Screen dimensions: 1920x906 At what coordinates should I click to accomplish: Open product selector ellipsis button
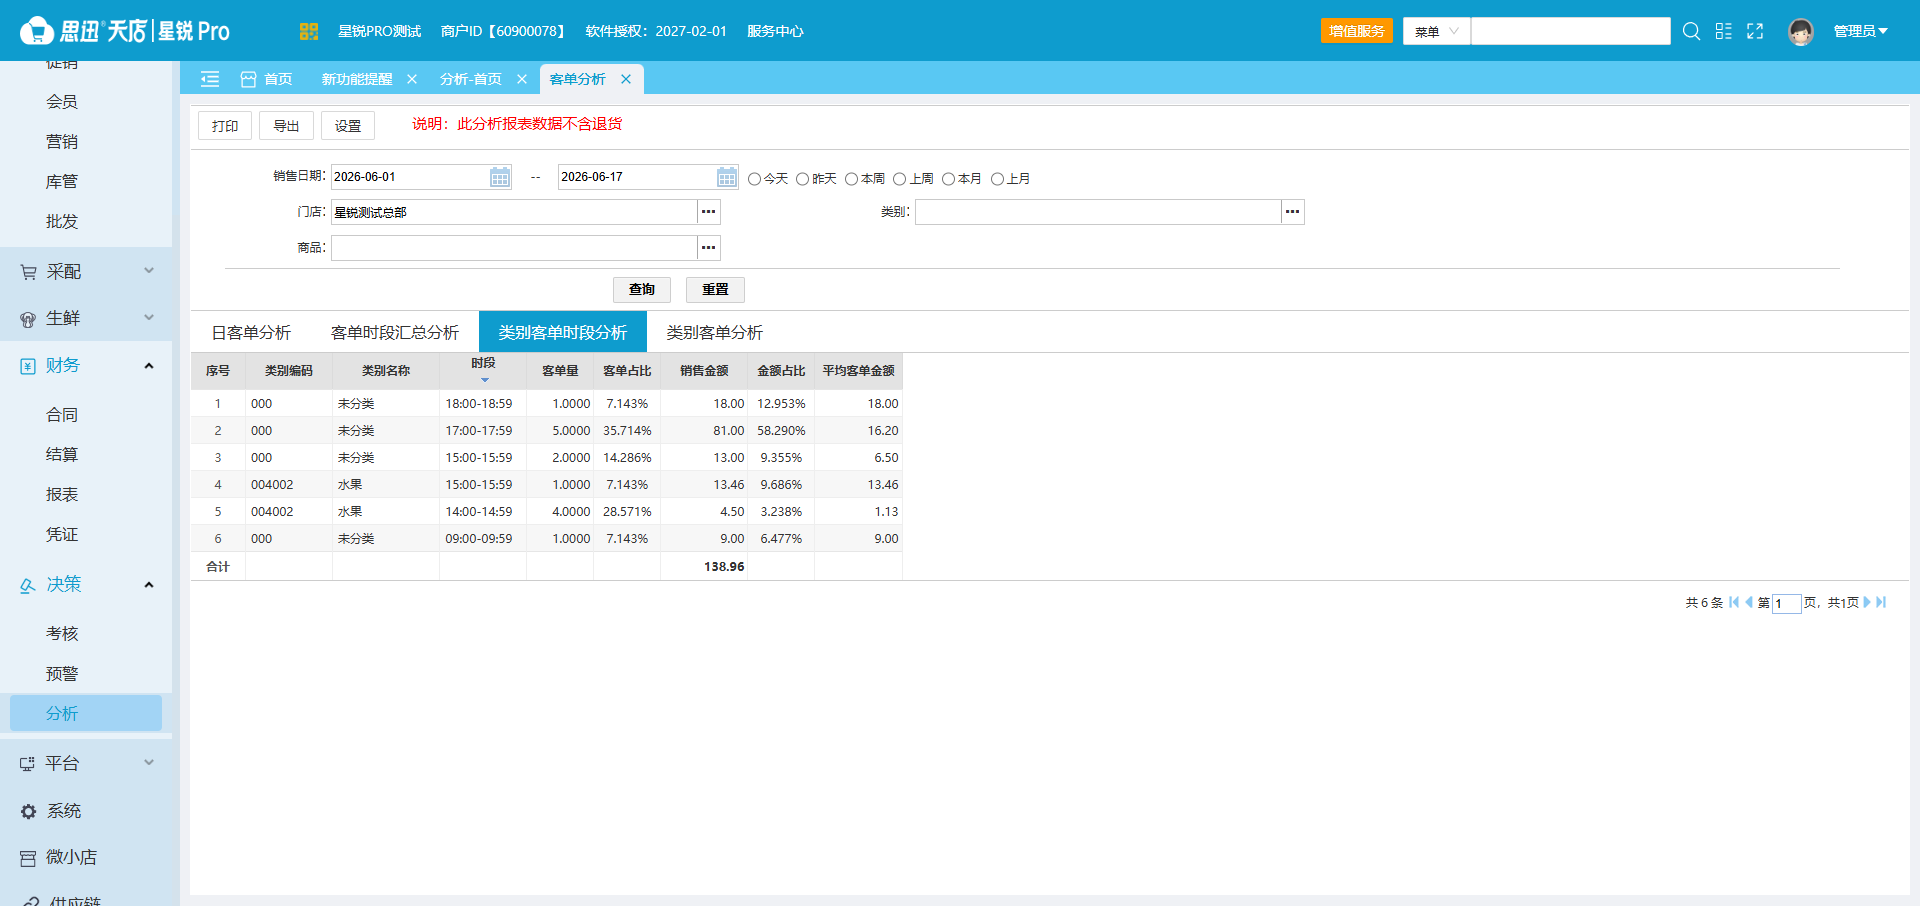click(709, 248)
